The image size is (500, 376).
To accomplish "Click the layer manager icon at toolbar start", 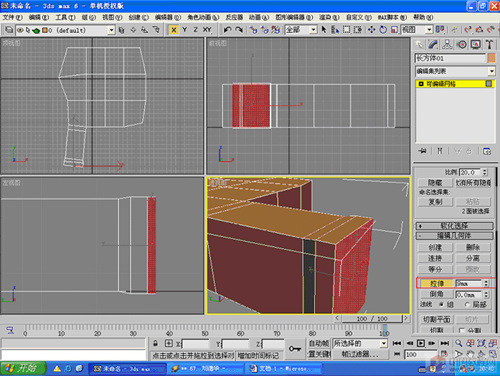I will click(9, 30).
